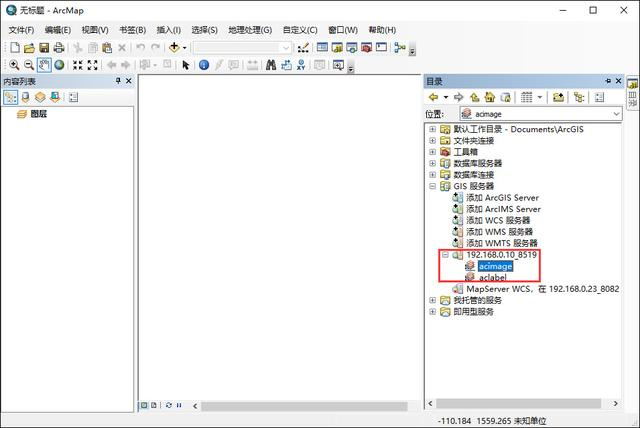Open a map document with the folder icon
The width and height of the screenshot is (640, 428).
[29, 48]
